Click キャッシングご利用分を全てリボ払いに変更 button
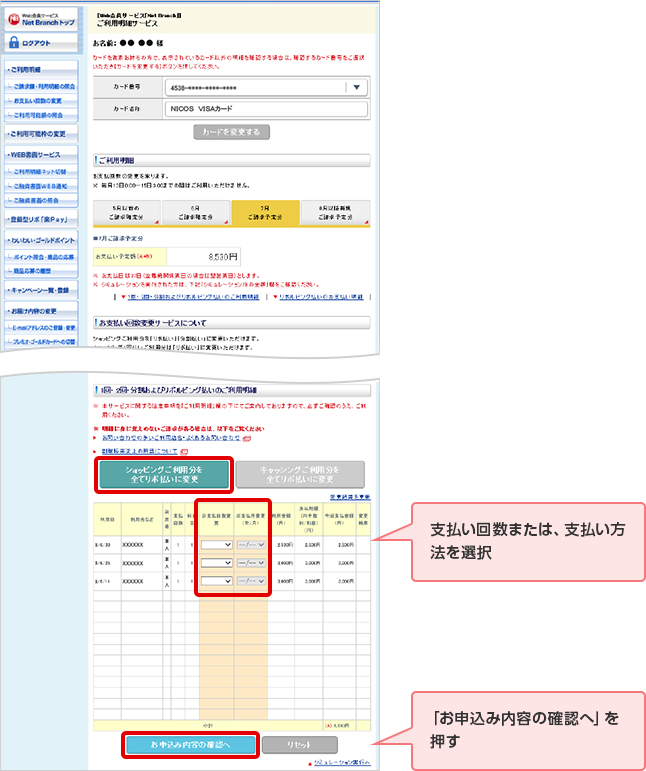This screenshot has height=771, width=646. click(x=300, y=475)
